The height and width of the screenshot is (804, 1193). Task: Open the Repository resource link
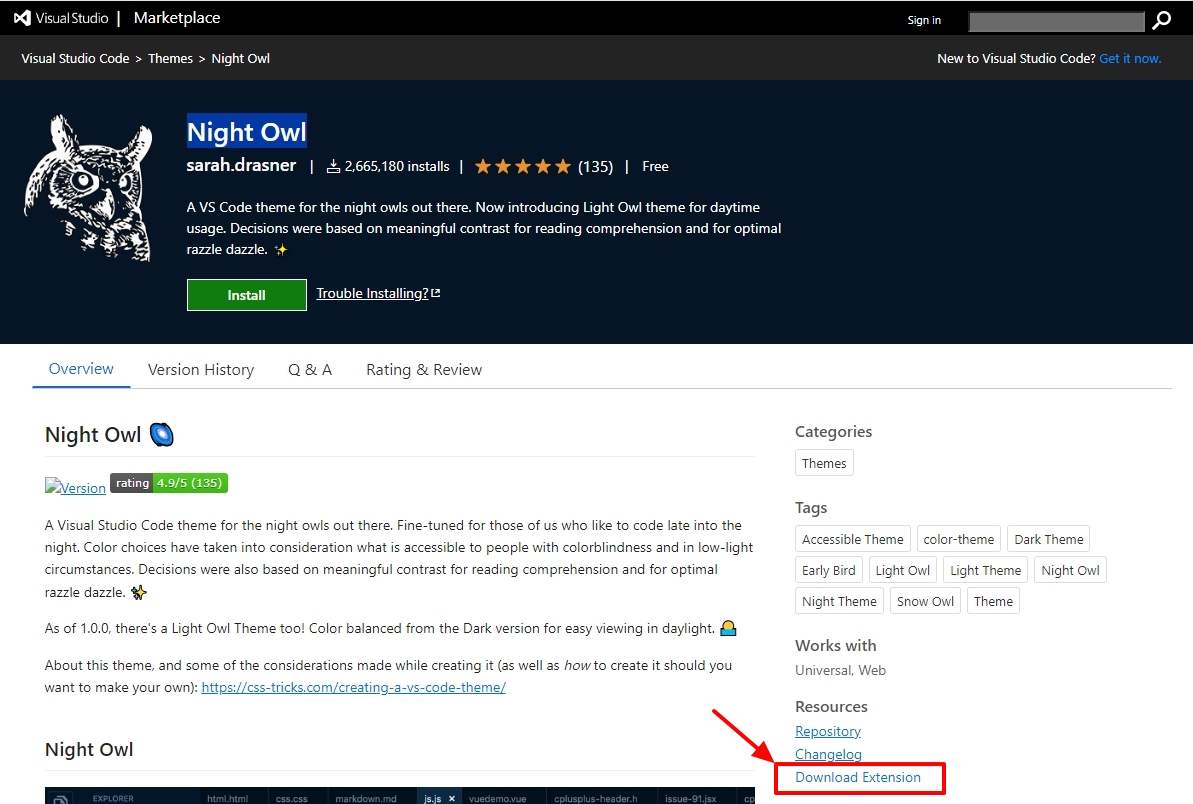coord(828,731)
